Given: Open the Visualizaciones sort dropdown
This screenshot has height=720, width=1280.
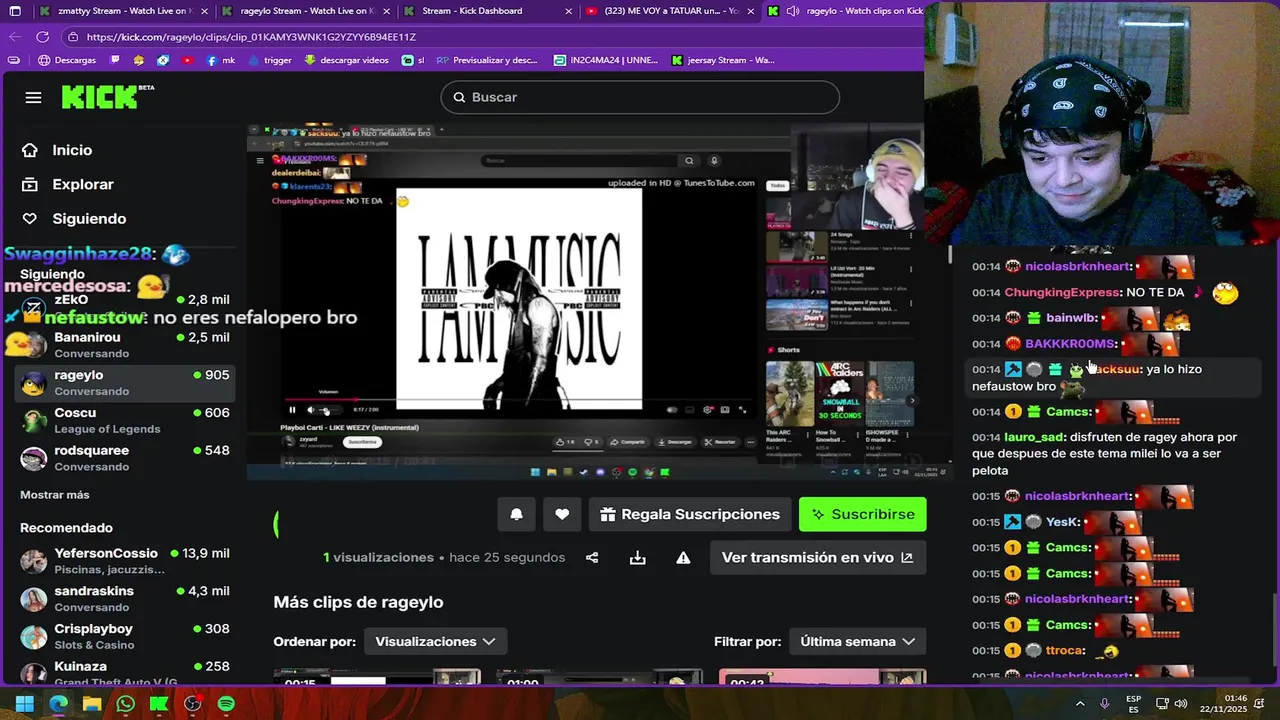Looking at the screenshot, I should (435, 641).
